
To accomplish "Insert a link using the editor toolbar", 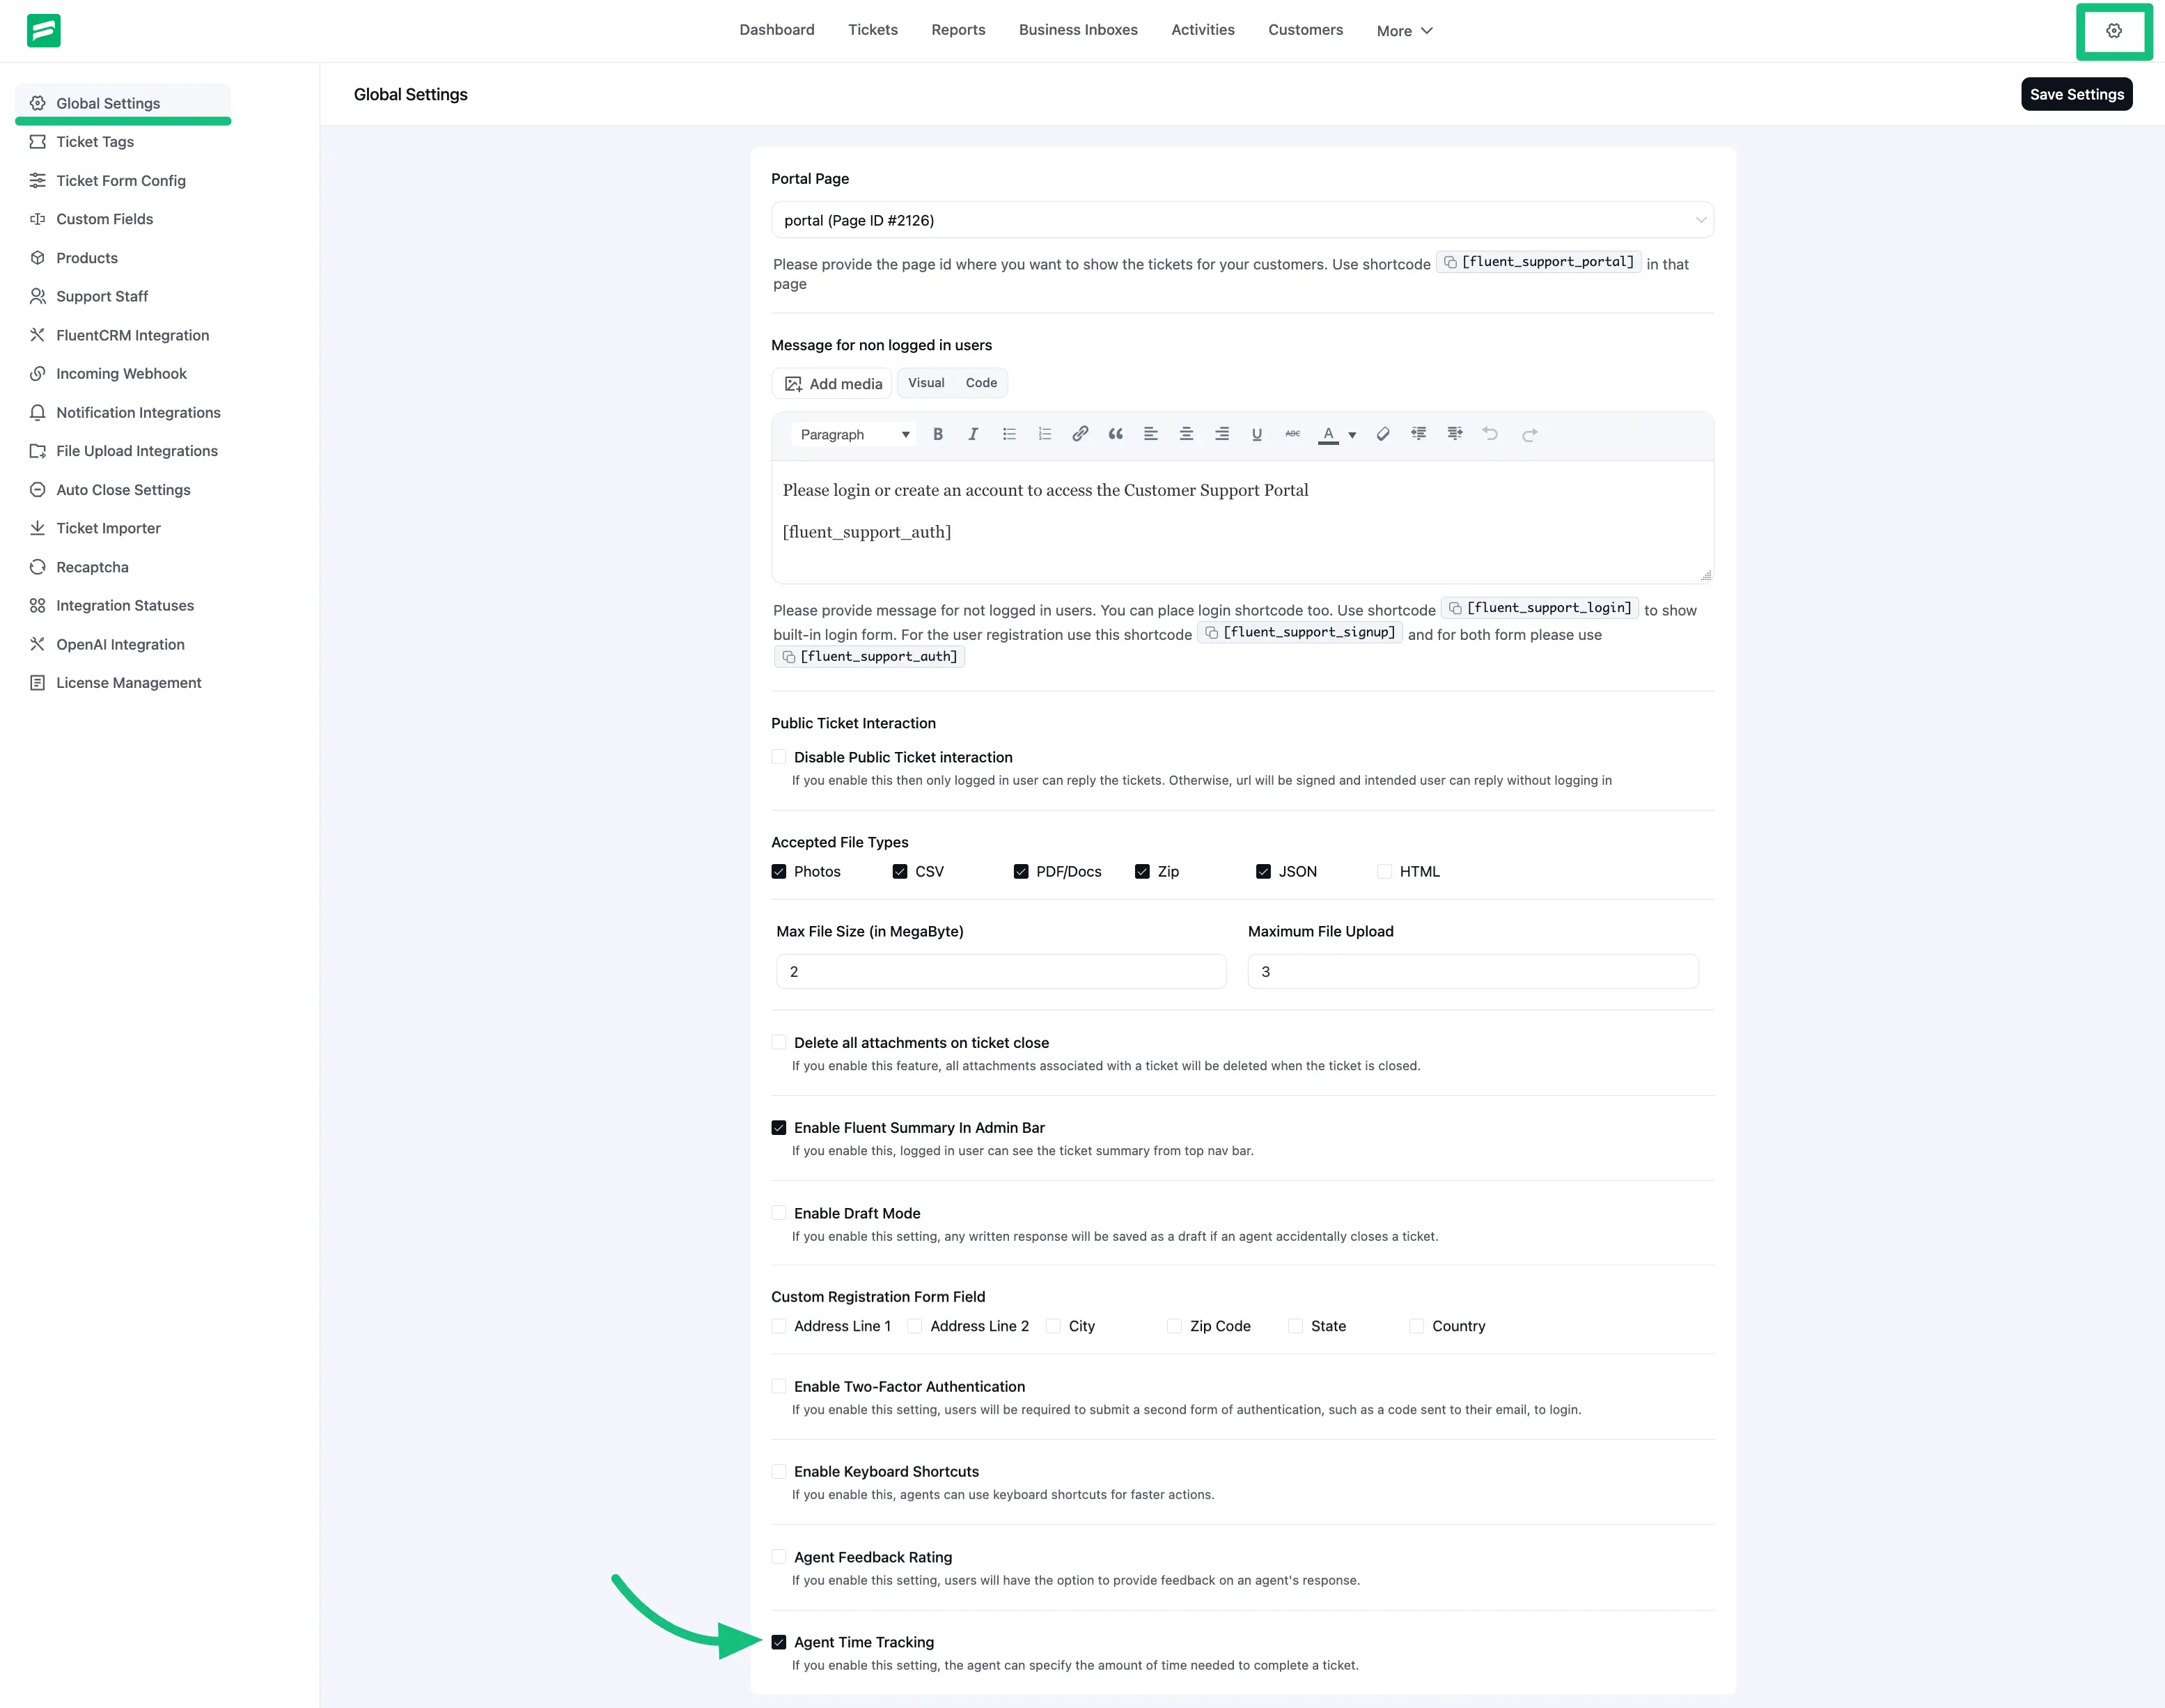I will 1080,434.
